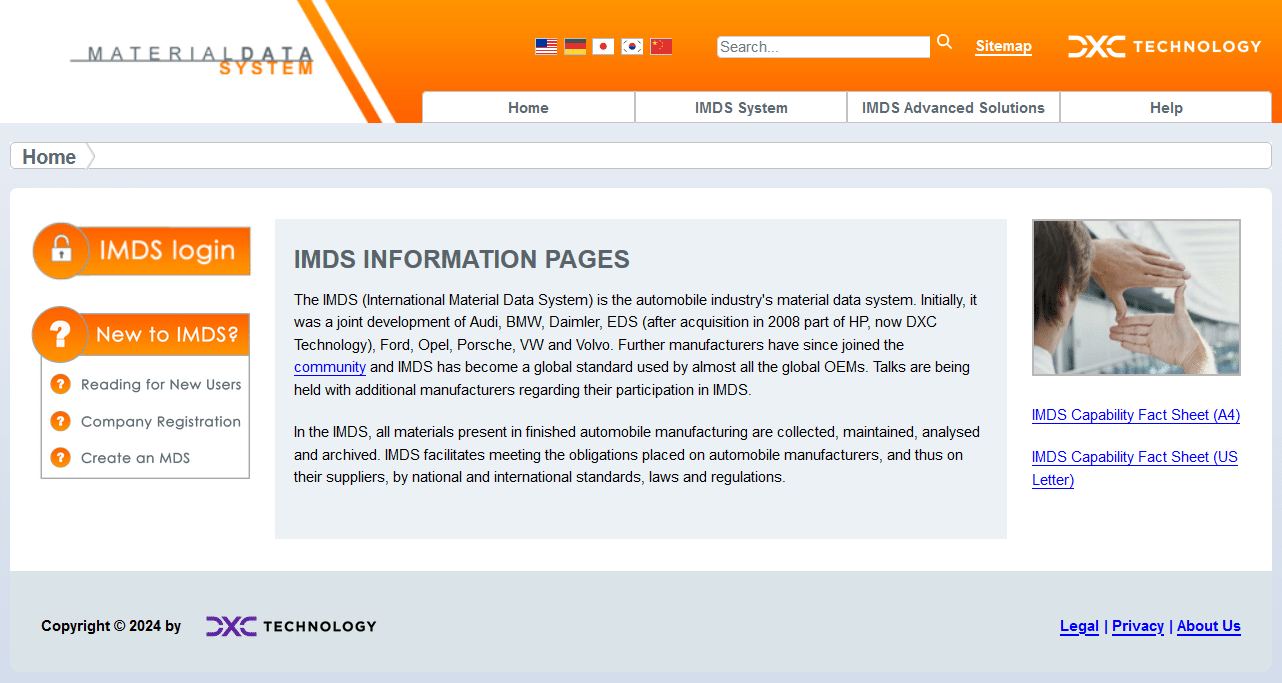Screen dimensions: 1282x683
Task: Follow the community link in the paragraph
Action: coord(330,367)
